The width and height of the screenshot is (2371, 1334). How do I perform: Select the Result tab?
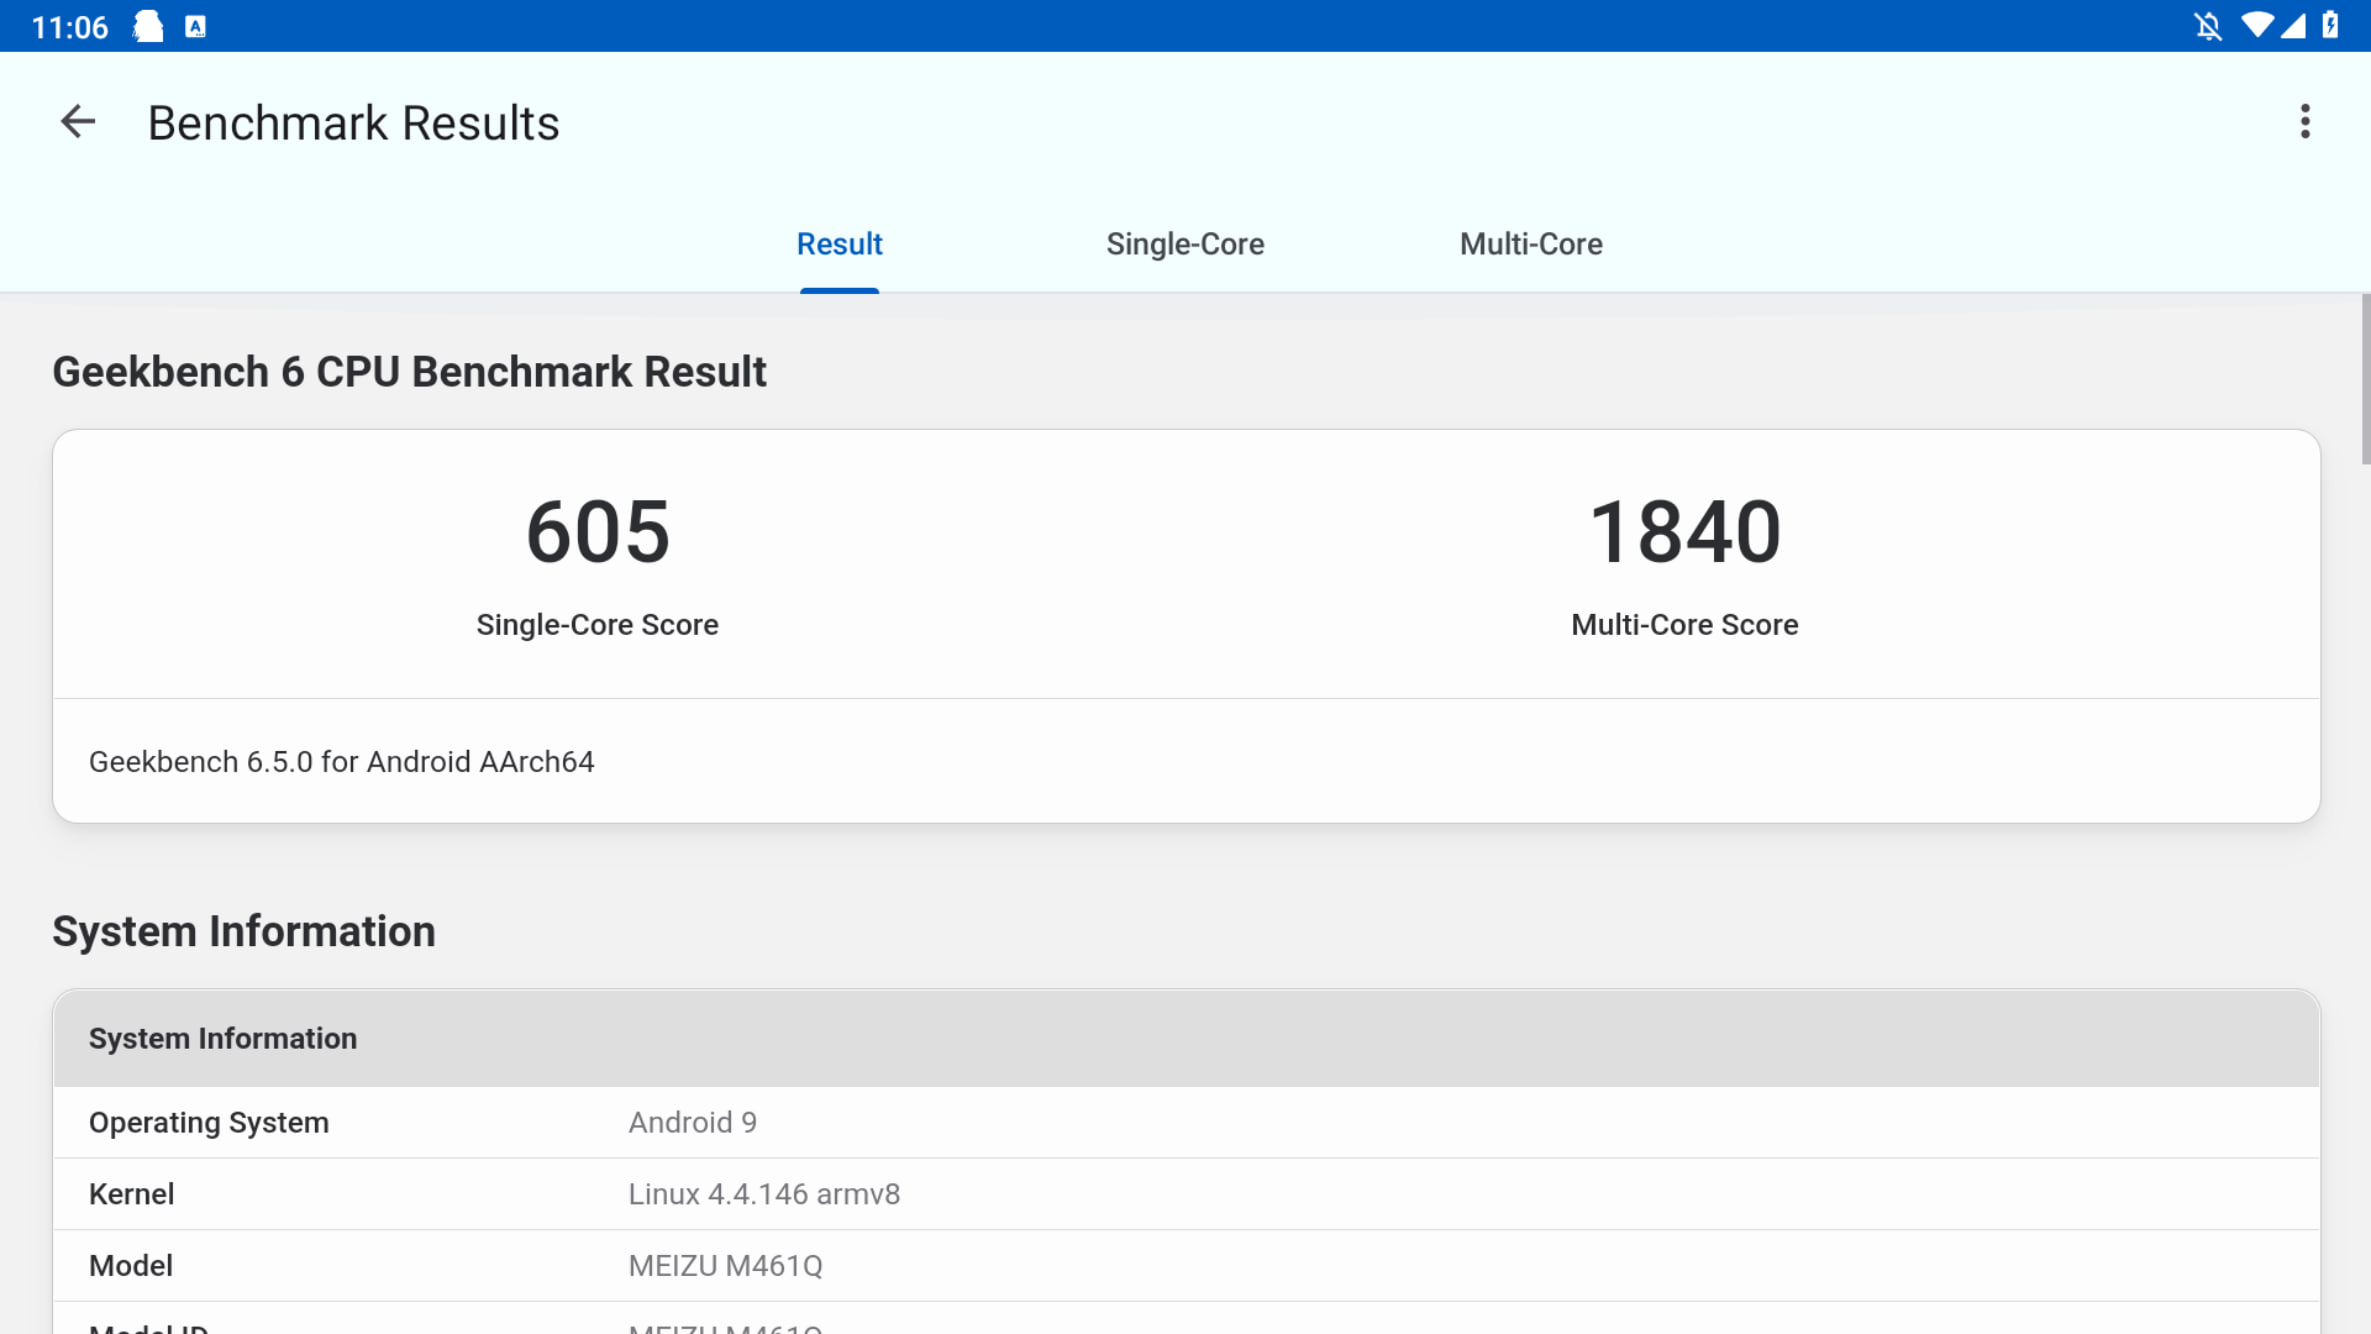point(839,244)
